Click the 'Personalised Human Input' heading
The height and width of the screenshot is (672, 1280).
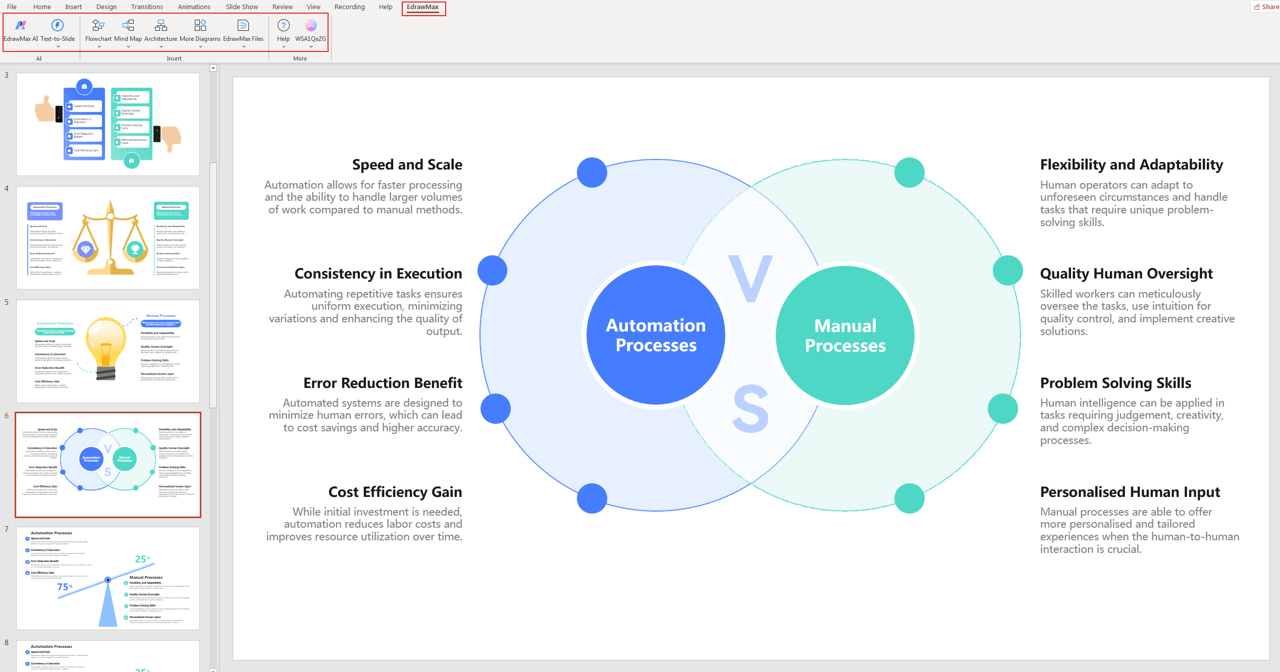[1130, 492]
